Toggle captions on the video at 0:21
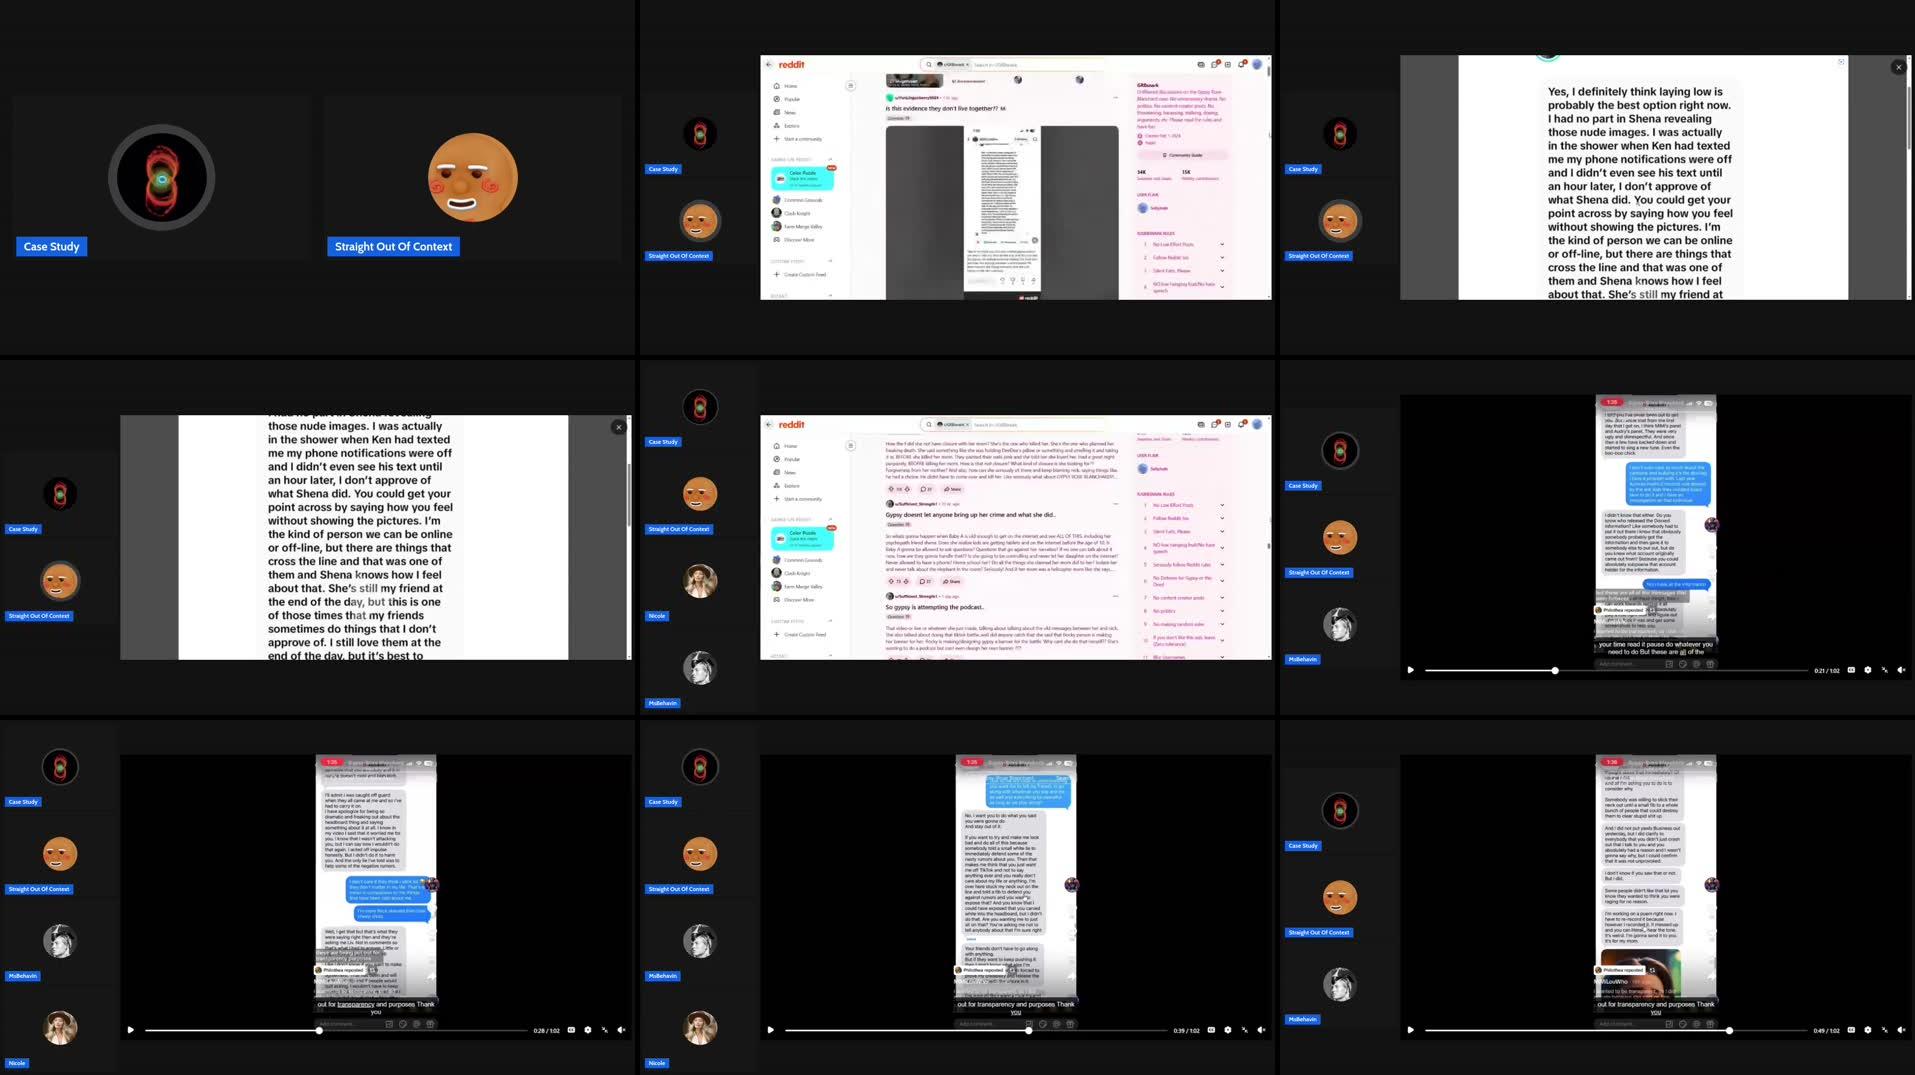Screen dimensions: 1915x1075 tap(1851, 670)
